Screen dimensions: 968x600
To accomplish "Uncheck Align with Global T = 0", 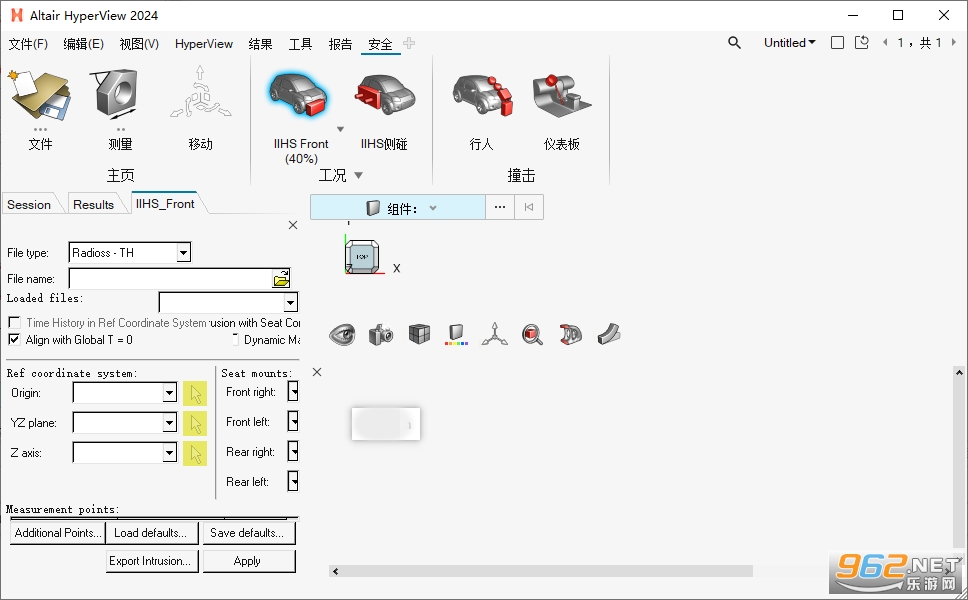I will [14, 340].
